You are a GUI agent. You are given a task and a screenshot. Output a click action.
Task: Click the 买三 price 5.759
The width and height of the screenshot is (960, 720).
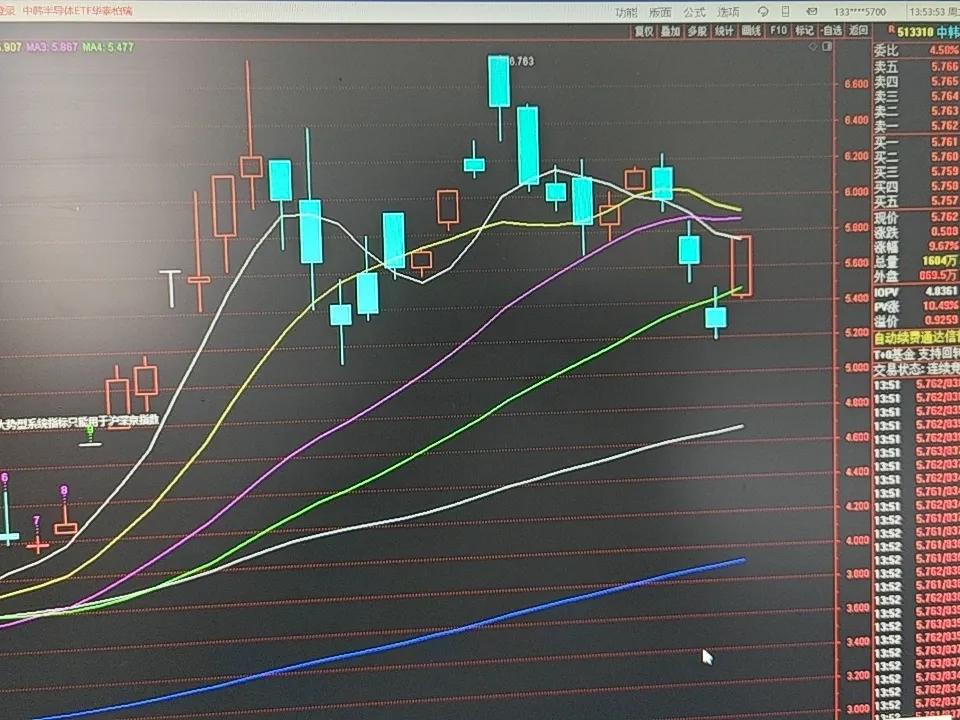tap(945, 171)
